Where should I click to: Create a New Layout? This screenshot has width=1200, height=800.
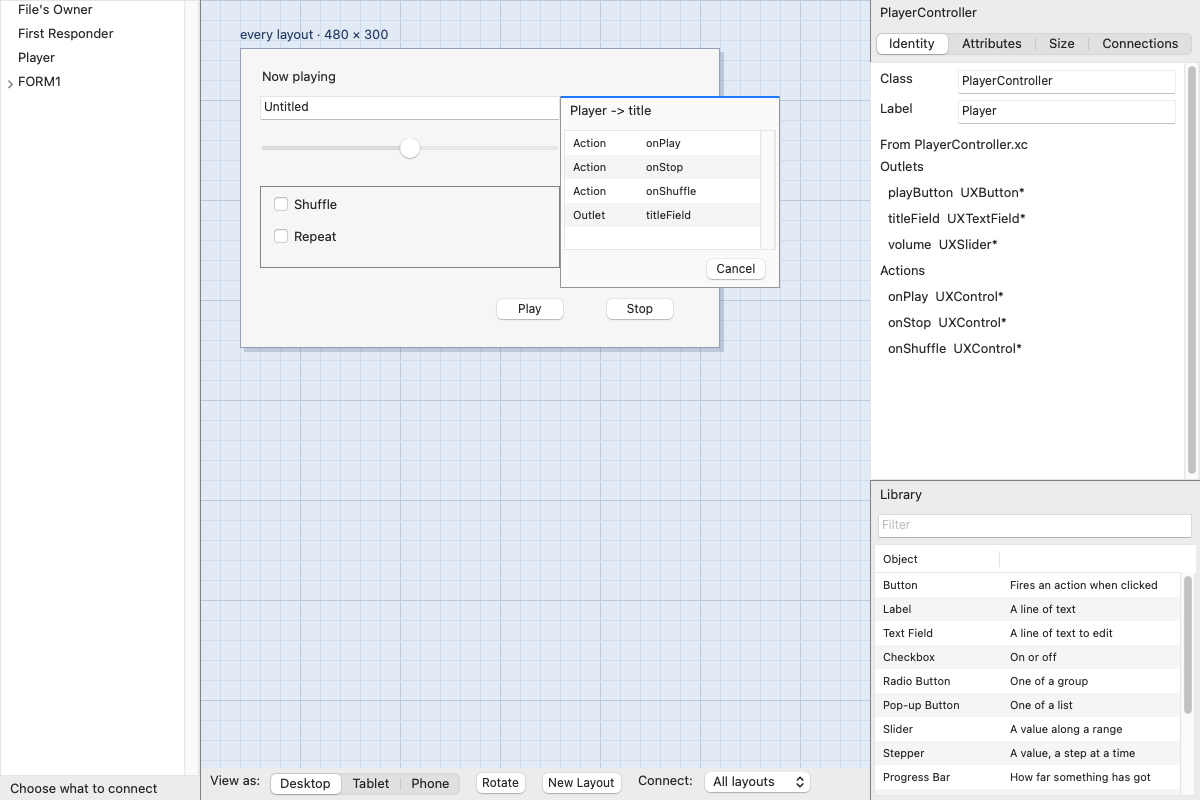(581, 783)
